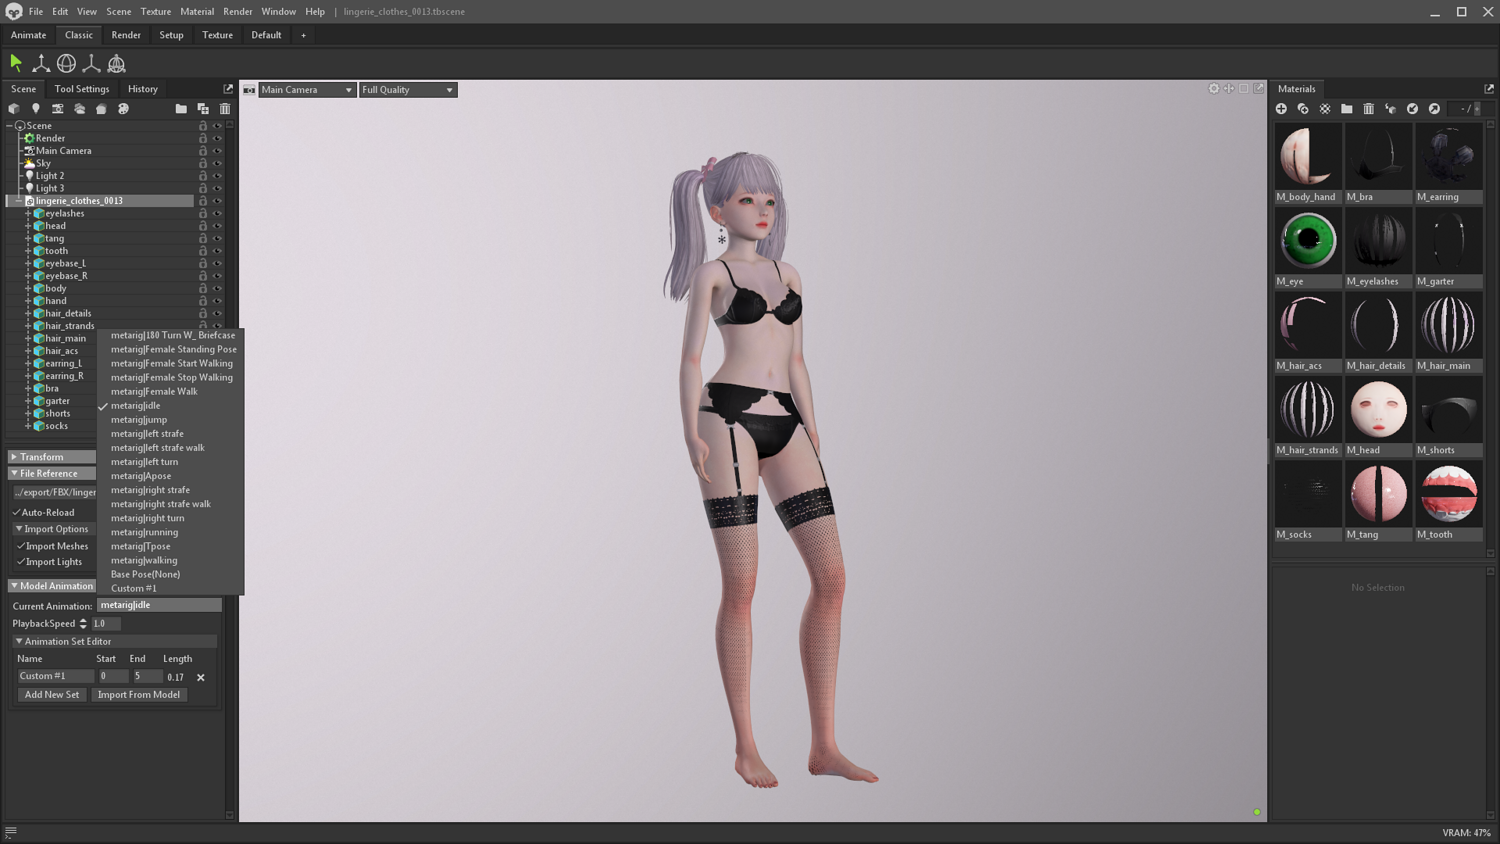This screenshot has width=1500, height=844.
Task: Select the M_eye green material swatch
Action: 1308,240
